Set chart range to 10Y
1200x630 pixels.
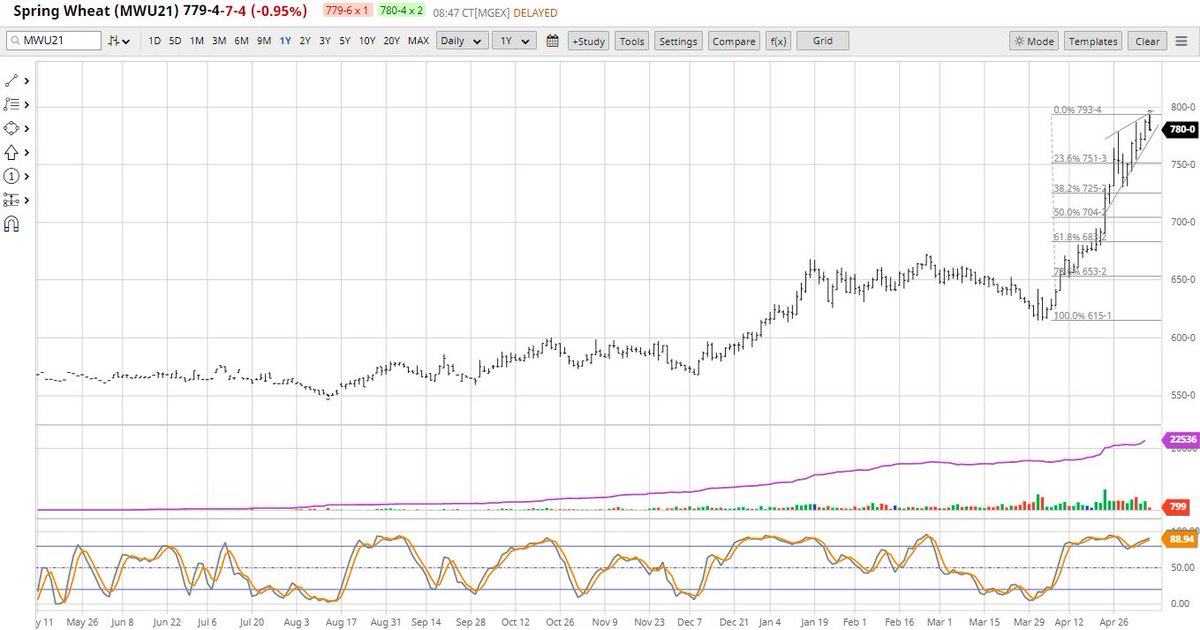(x=367, y=41)
